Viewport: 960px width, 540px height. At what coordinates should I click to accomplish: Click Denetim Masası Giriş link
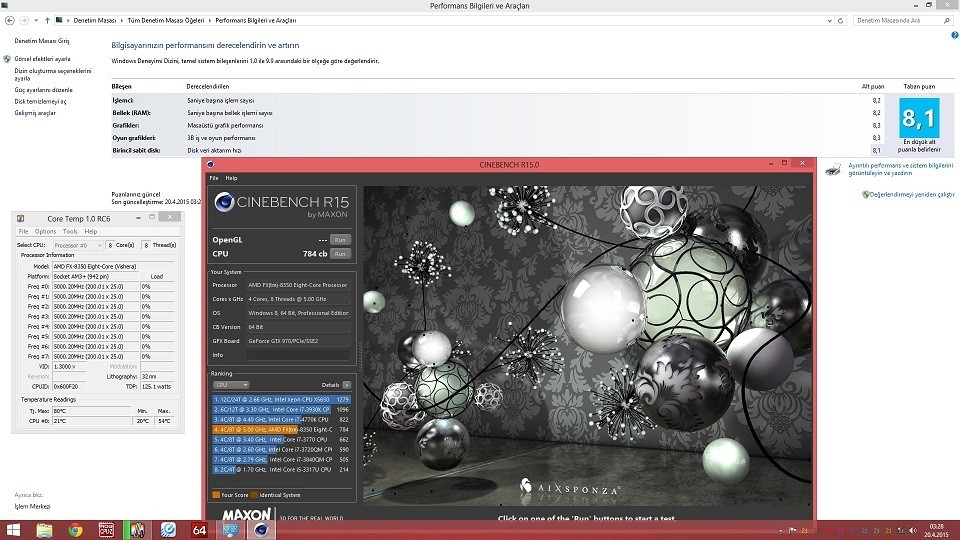tap(42, 41)
